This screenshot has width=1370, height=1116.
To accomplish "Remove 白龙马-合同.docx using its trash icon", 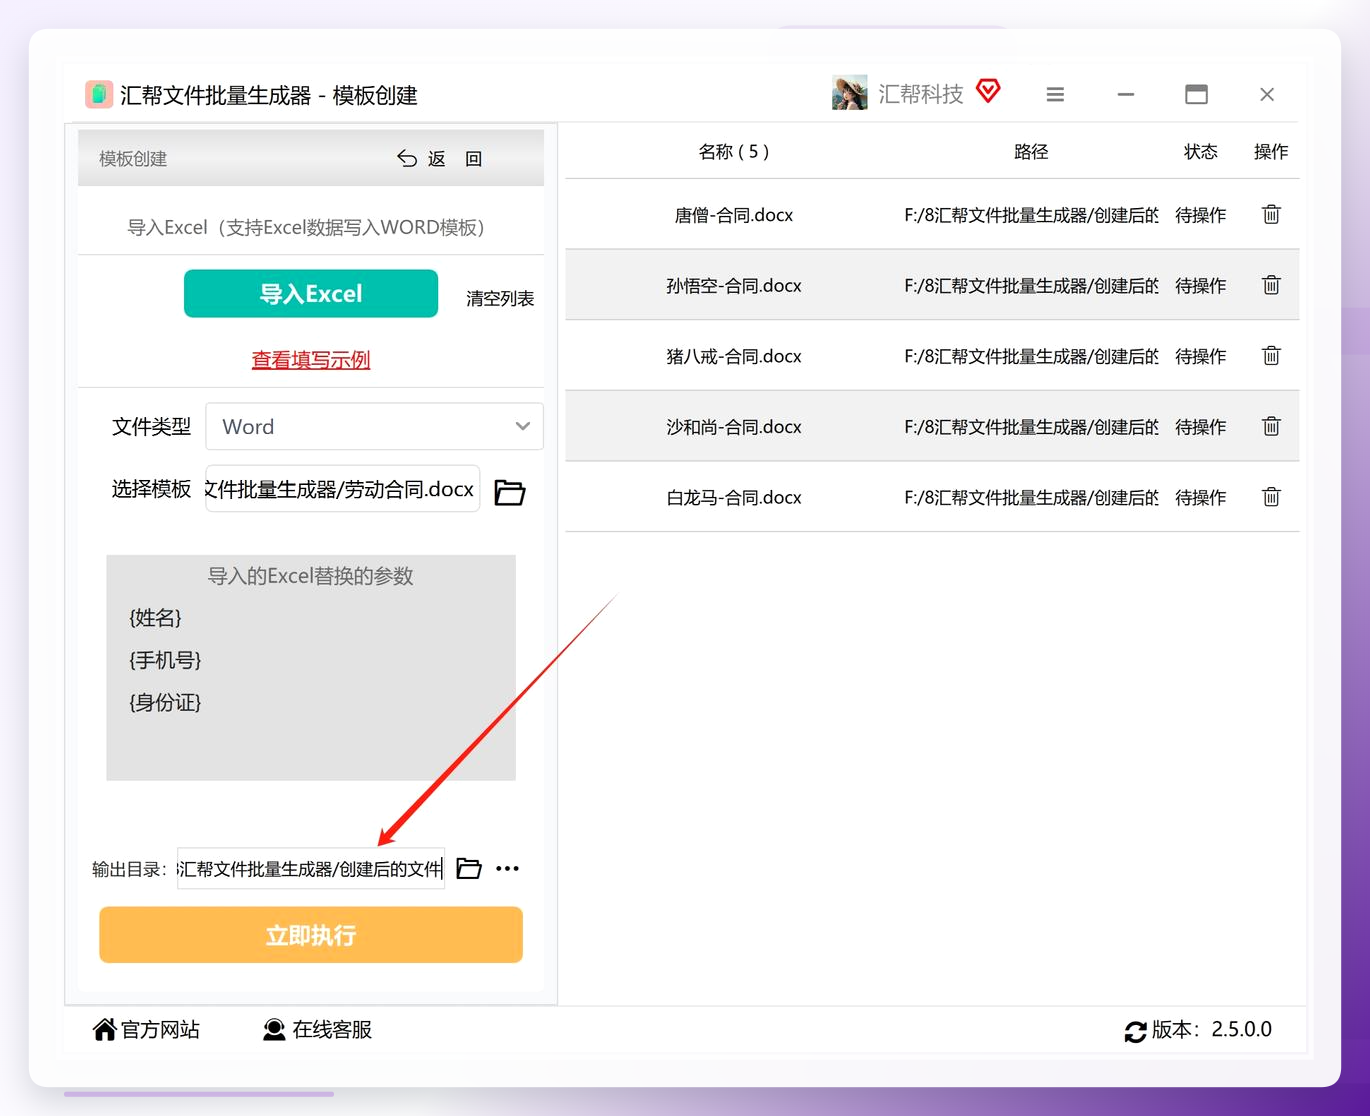I will tap(1271, 497).
